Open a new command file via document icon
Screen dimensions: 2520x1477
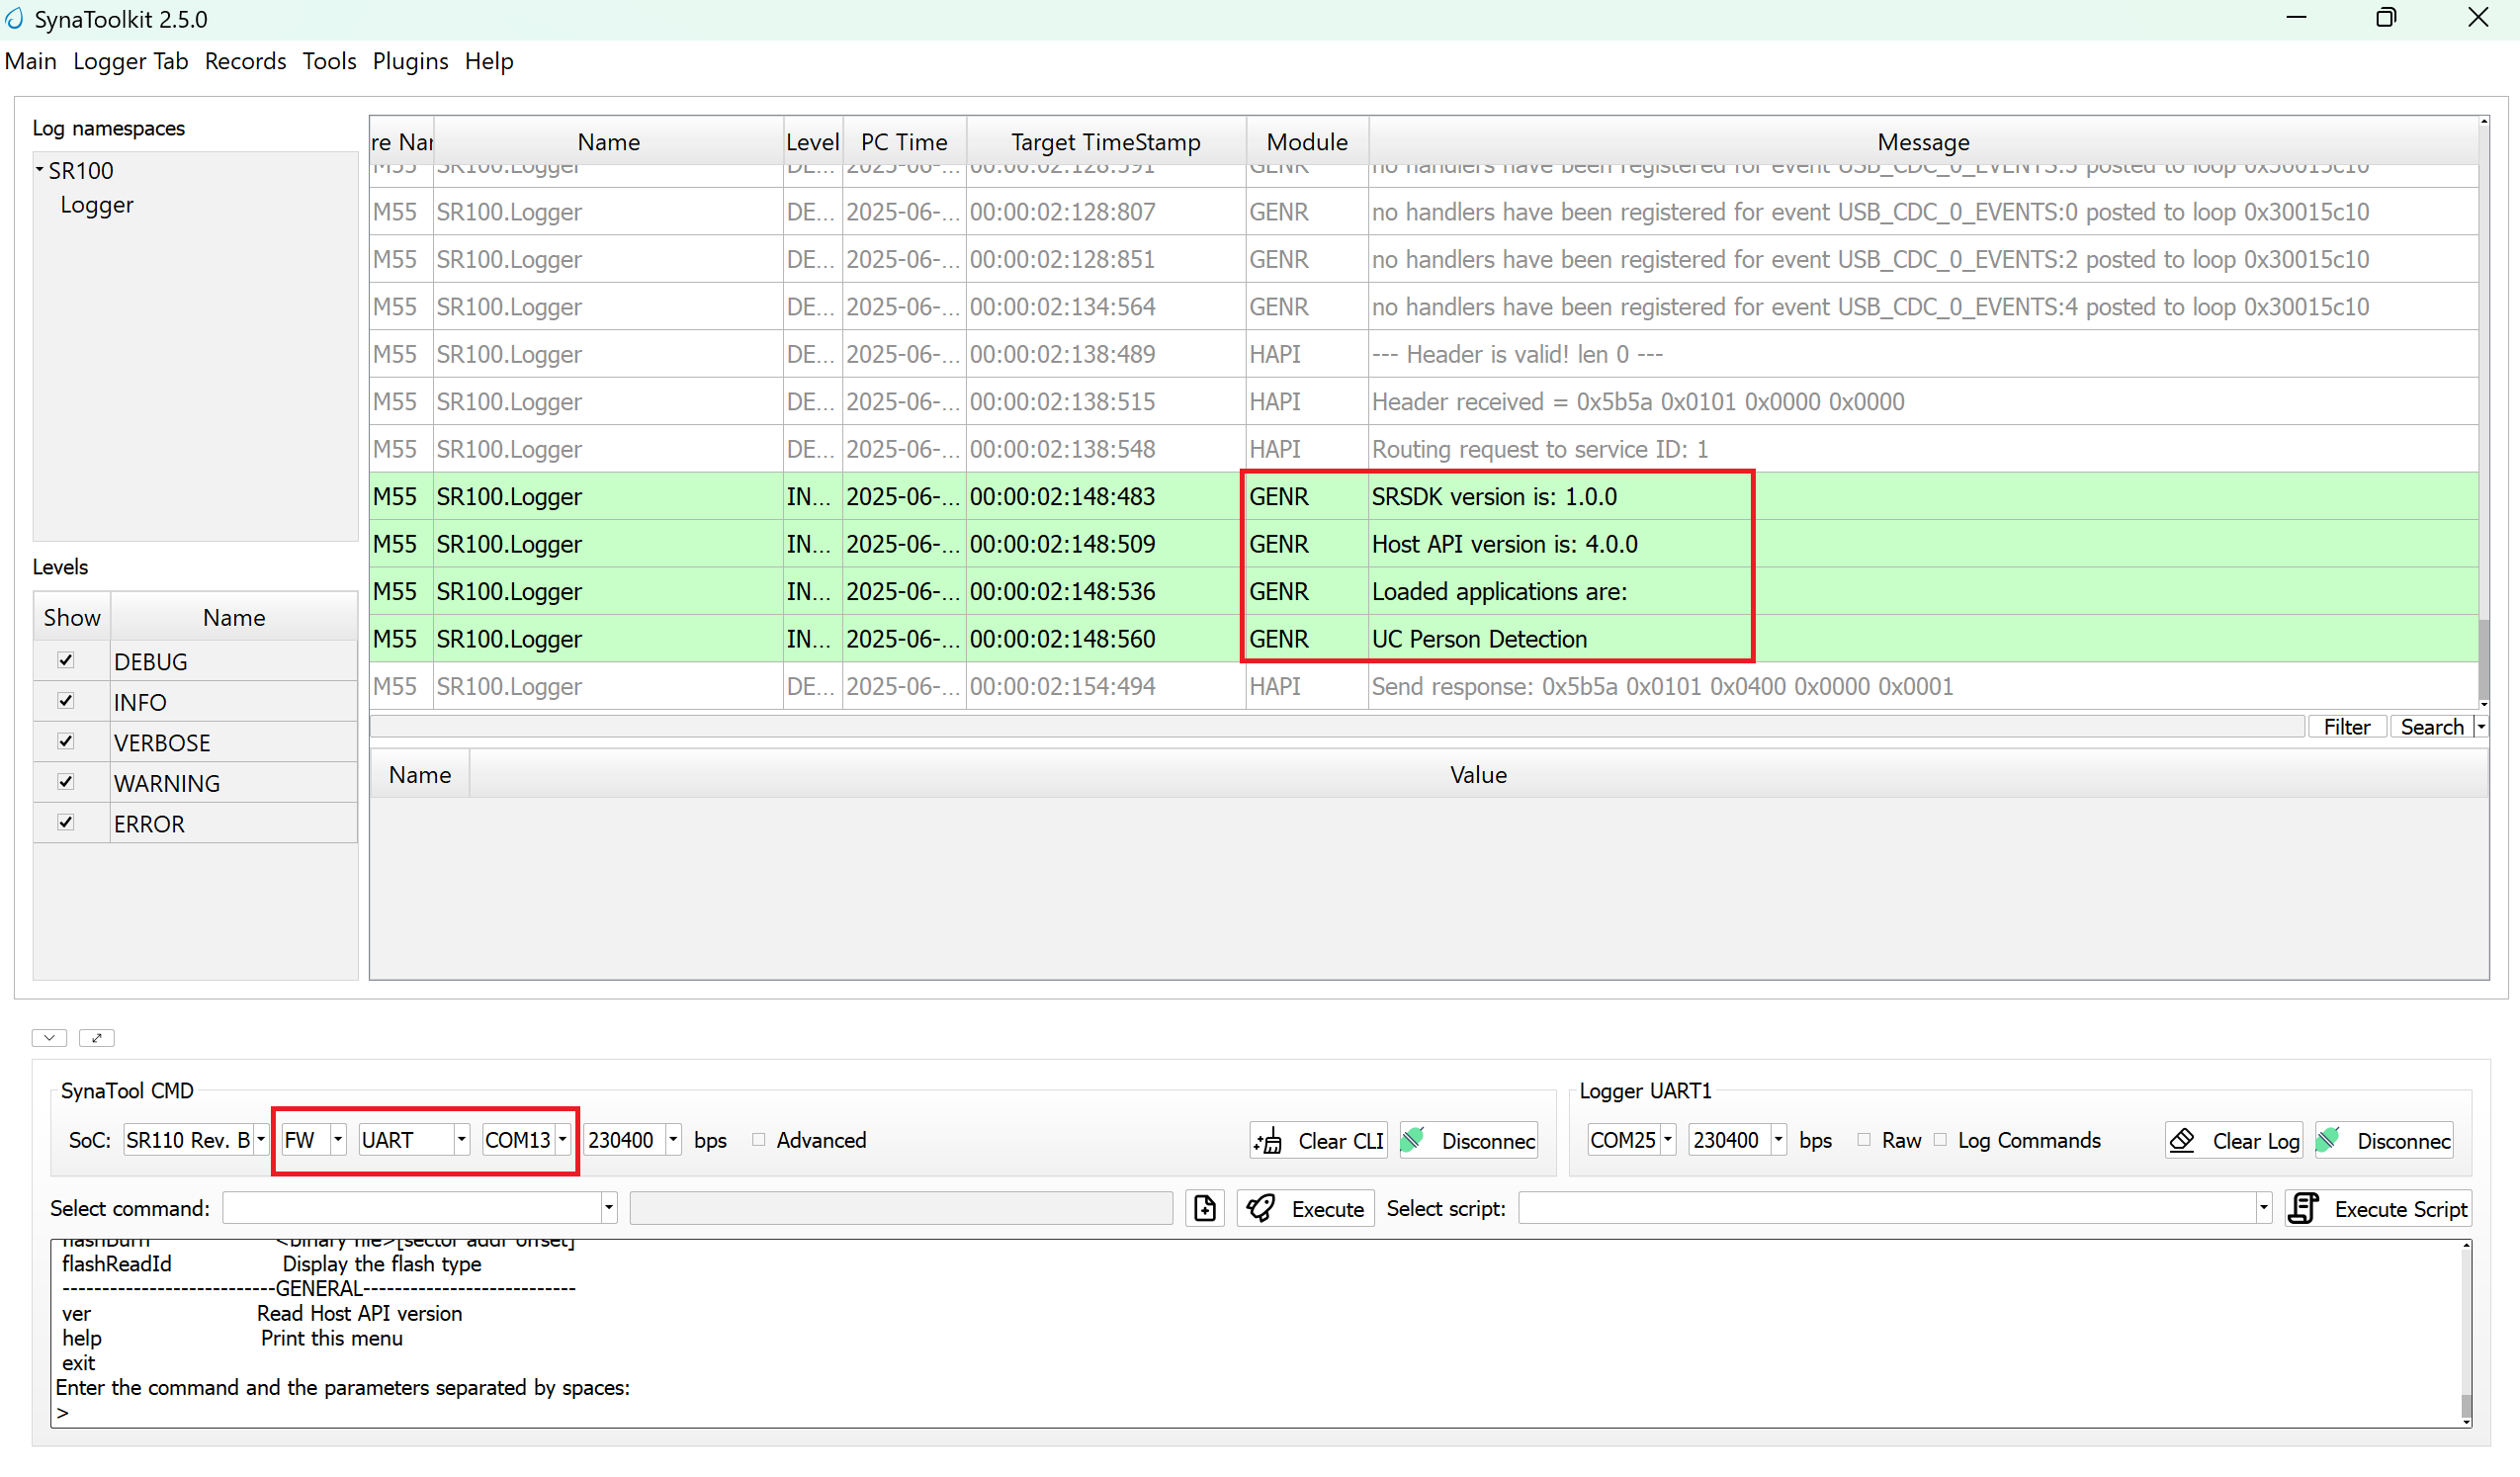coord(1204,1208)
